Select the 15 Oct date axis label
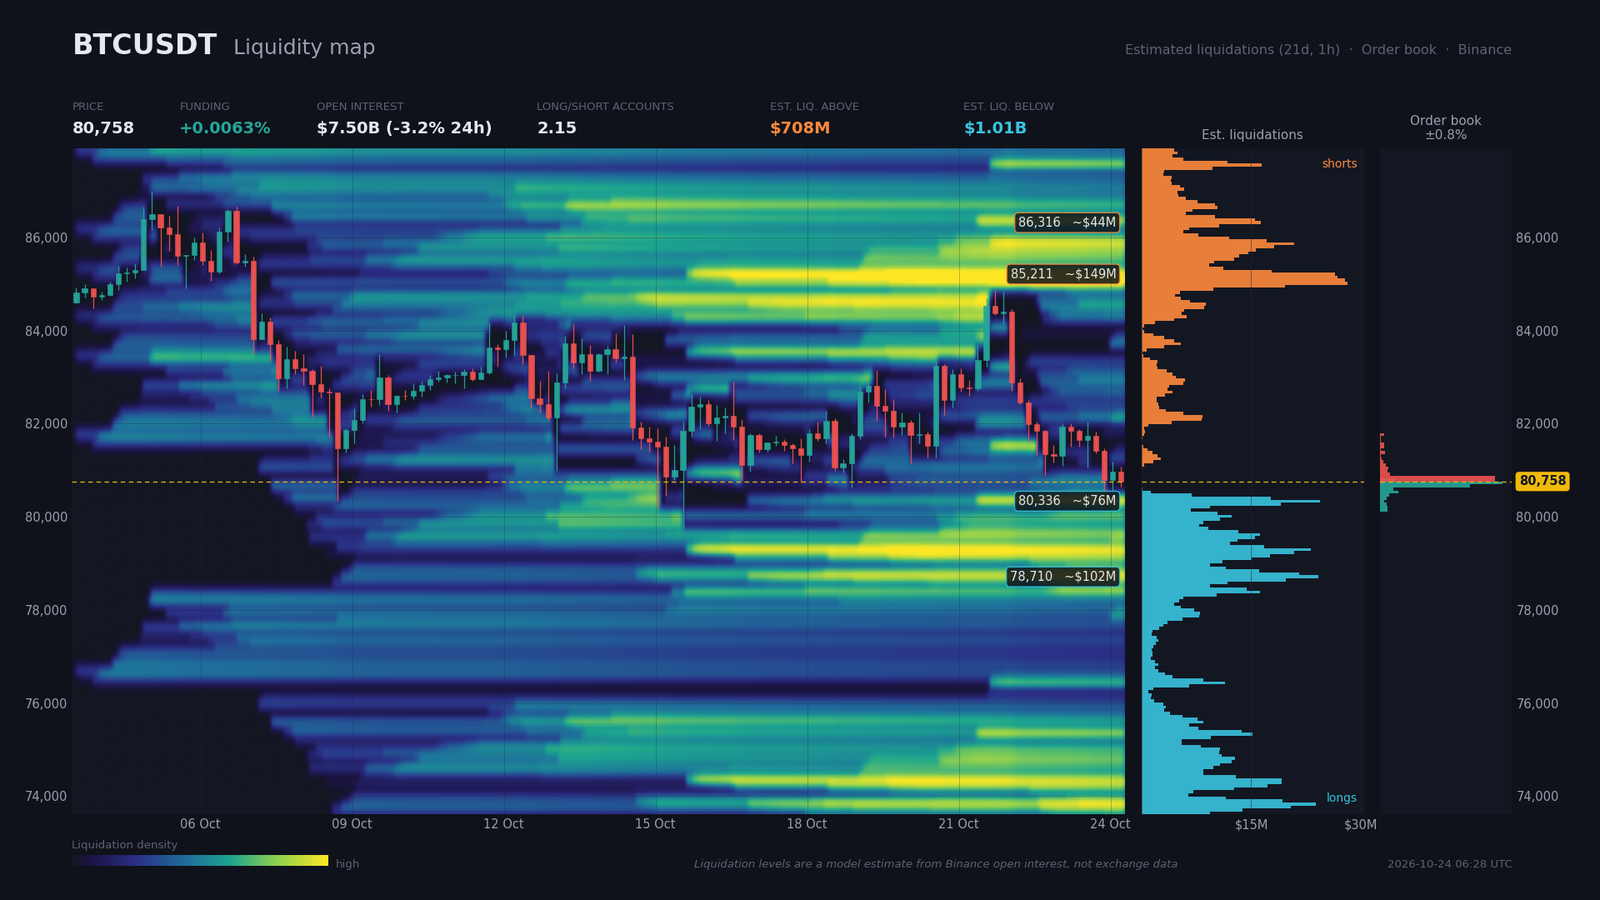This screenshot has height=900, width=1600. click(x=655, y=824)
